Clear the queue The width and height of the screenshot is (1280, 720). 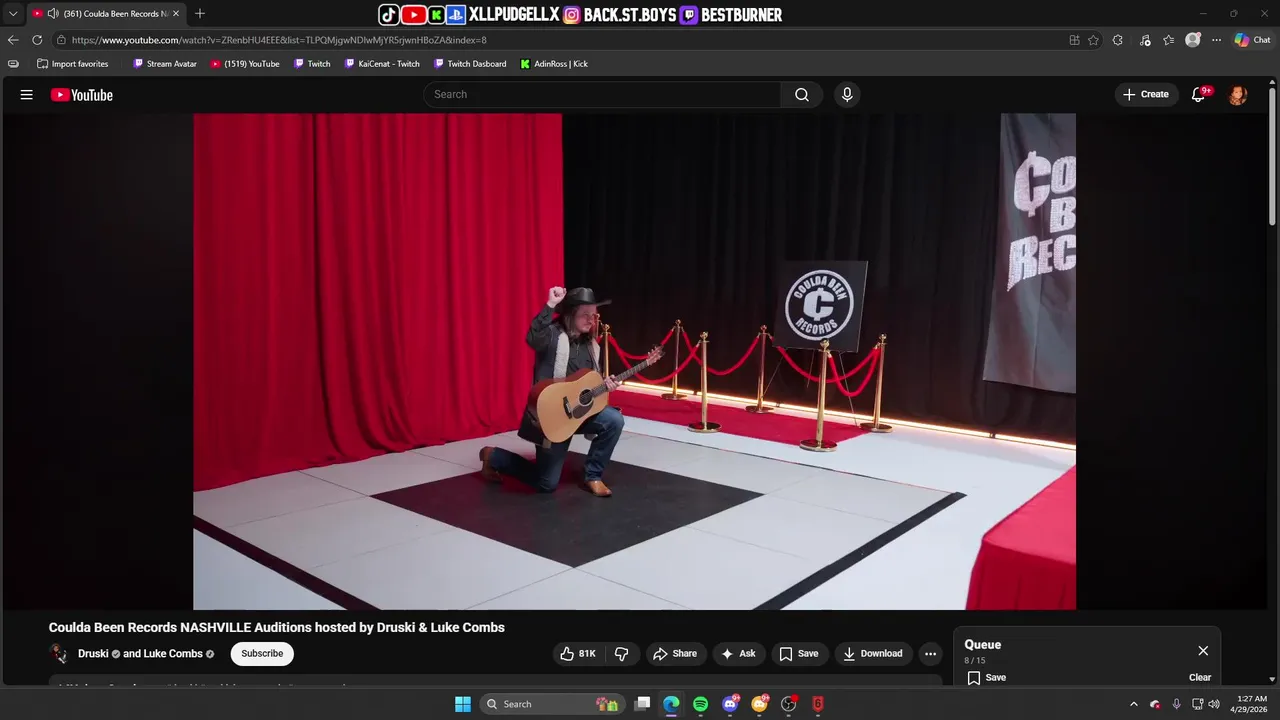pyautogui.click(x=1200, y=677)
